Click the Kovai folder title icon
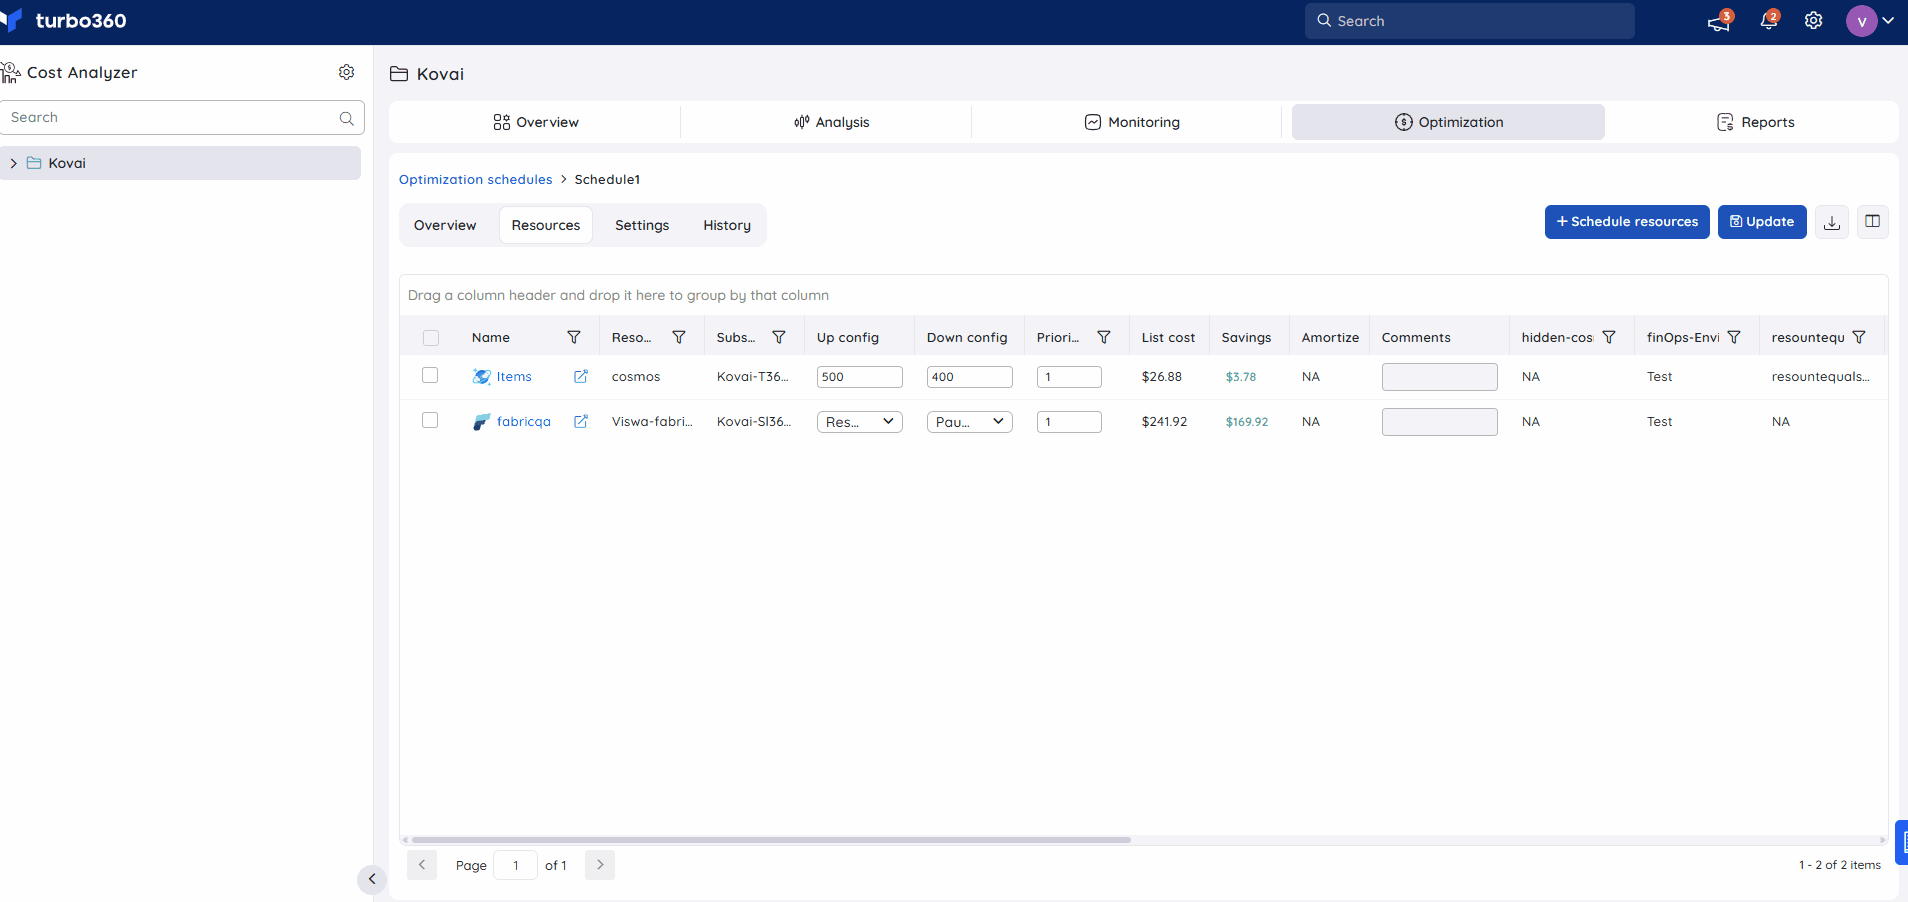1908x902 pixels. (399, 74)
